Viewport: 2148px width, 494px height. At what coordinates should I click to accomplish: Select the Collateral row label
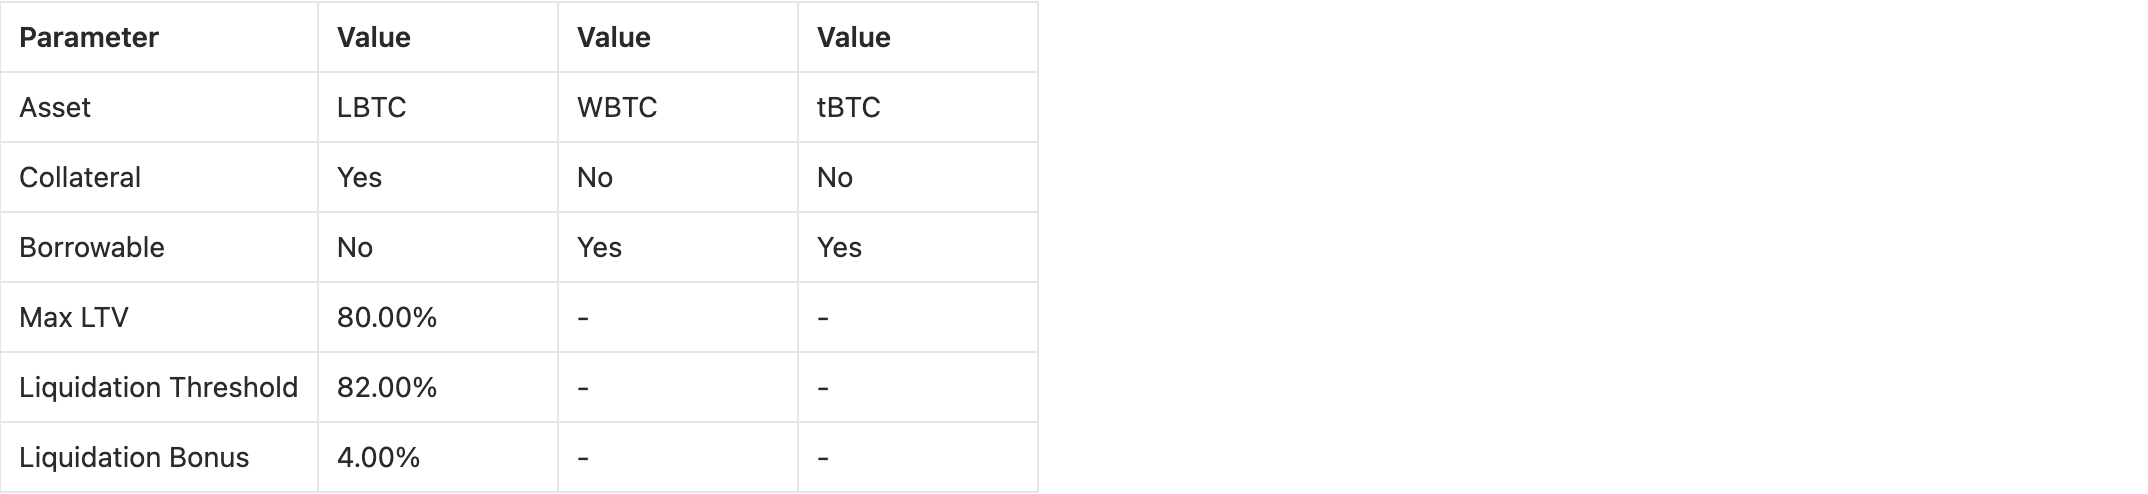click(80, 178)
